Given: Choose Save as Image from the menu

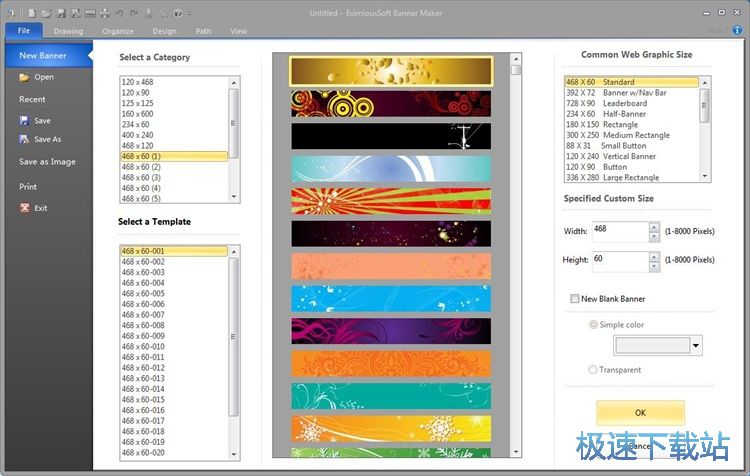Looking at the screenshot, I should pyautogui.click(x=47, y=162).
